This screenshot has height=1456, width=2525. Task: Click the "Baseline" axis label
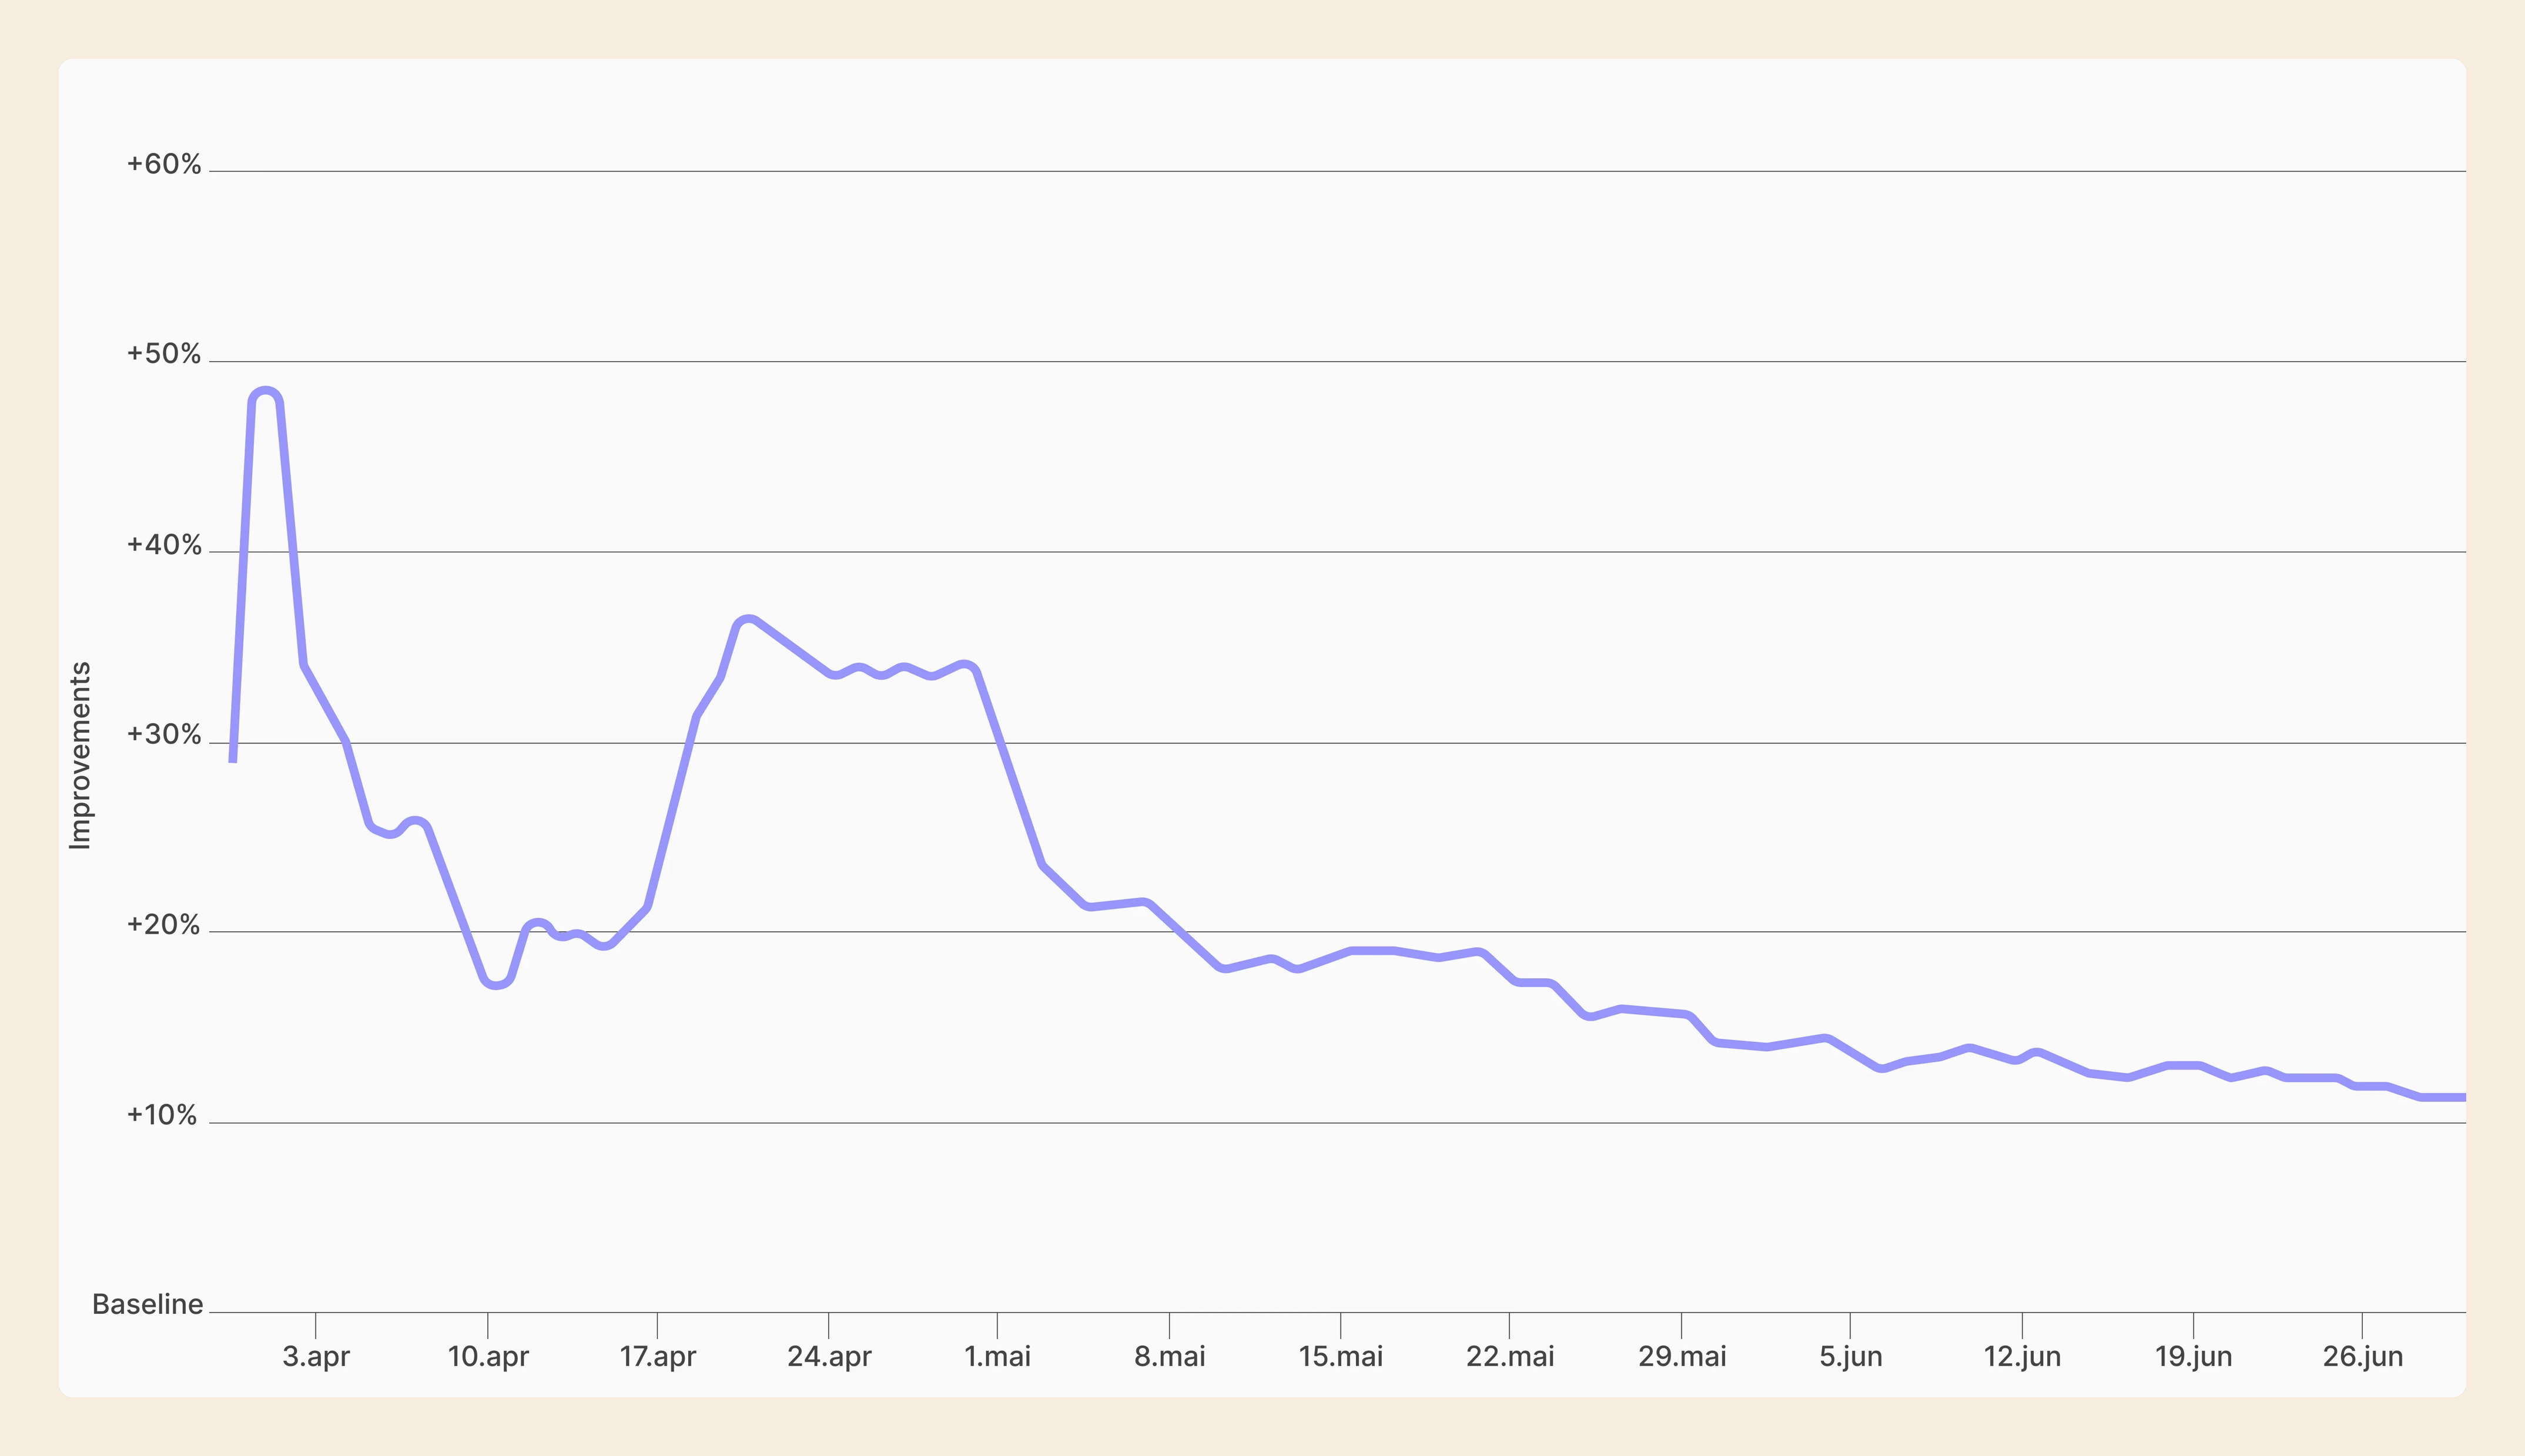tap(148, 1304)
